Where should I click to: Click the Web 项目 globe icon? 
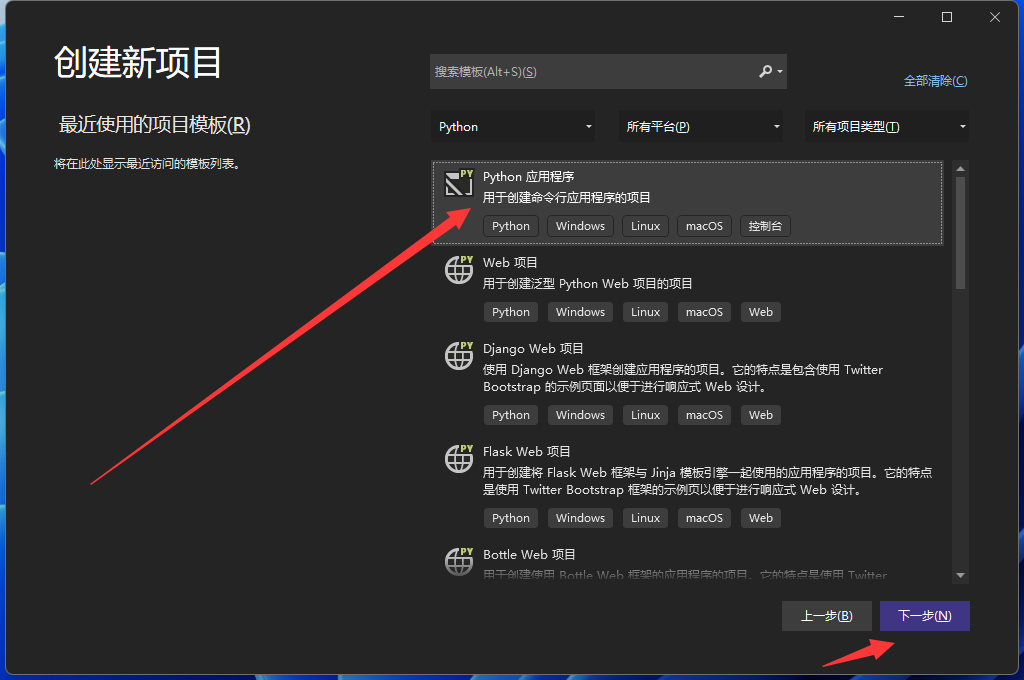(x=458, y=269)
